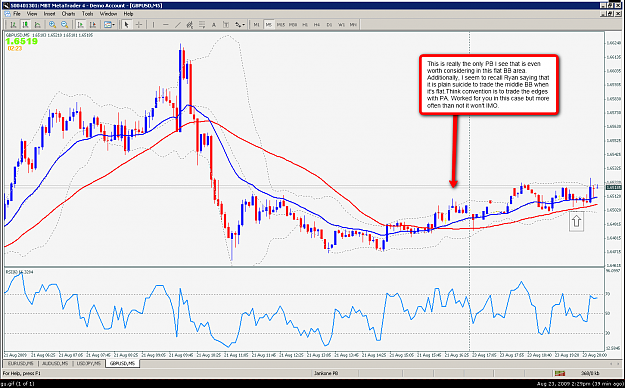Open the File menu

click(x=17, y=14)
